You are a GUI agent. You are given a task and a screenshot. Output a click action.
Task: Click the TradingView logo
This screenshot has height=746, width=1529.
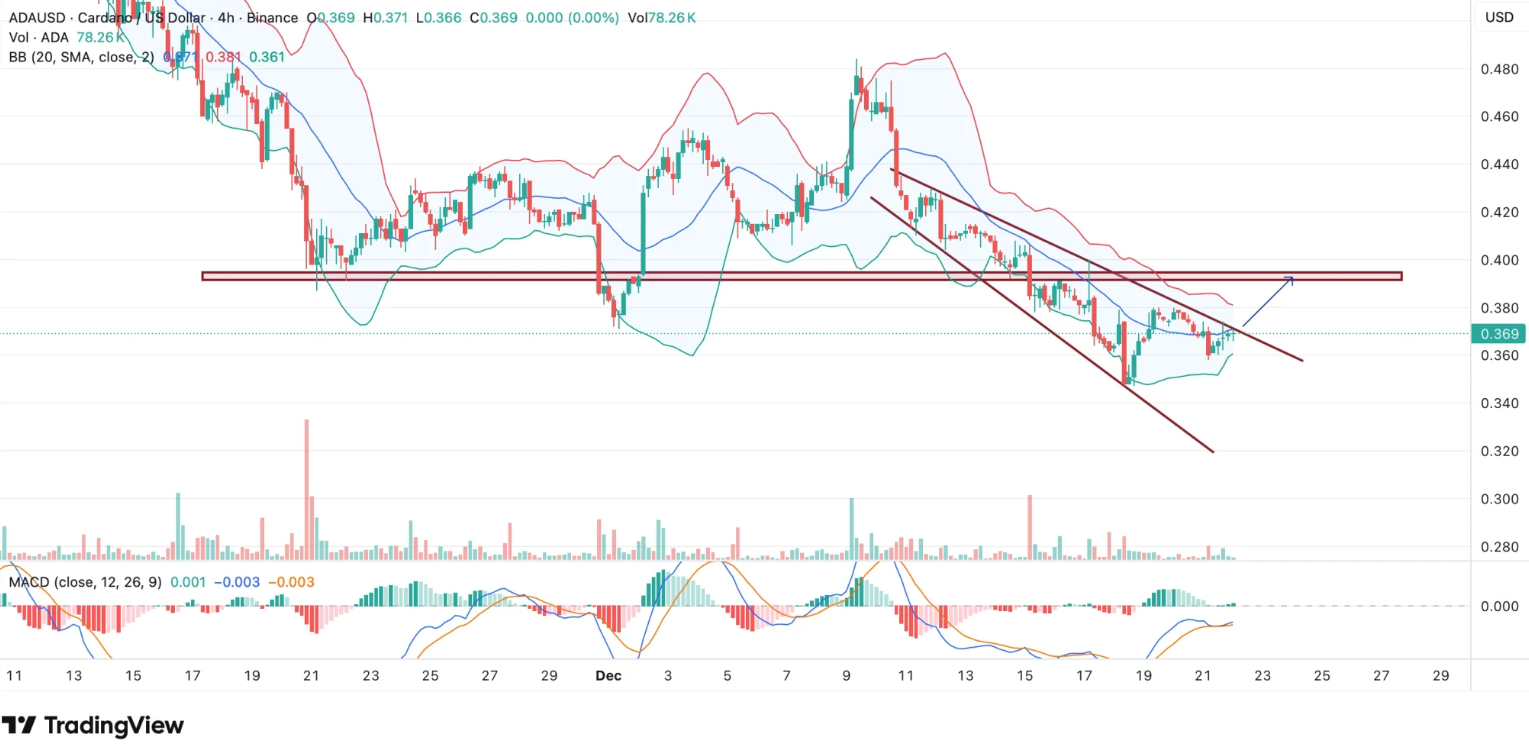92,725
